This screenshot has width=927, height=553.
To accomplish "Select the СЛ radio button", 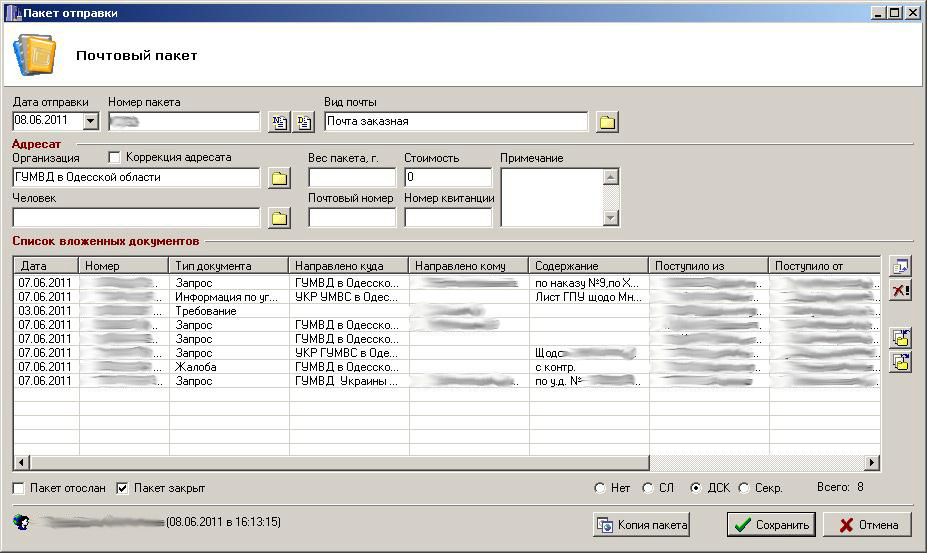I will (648, 488).
